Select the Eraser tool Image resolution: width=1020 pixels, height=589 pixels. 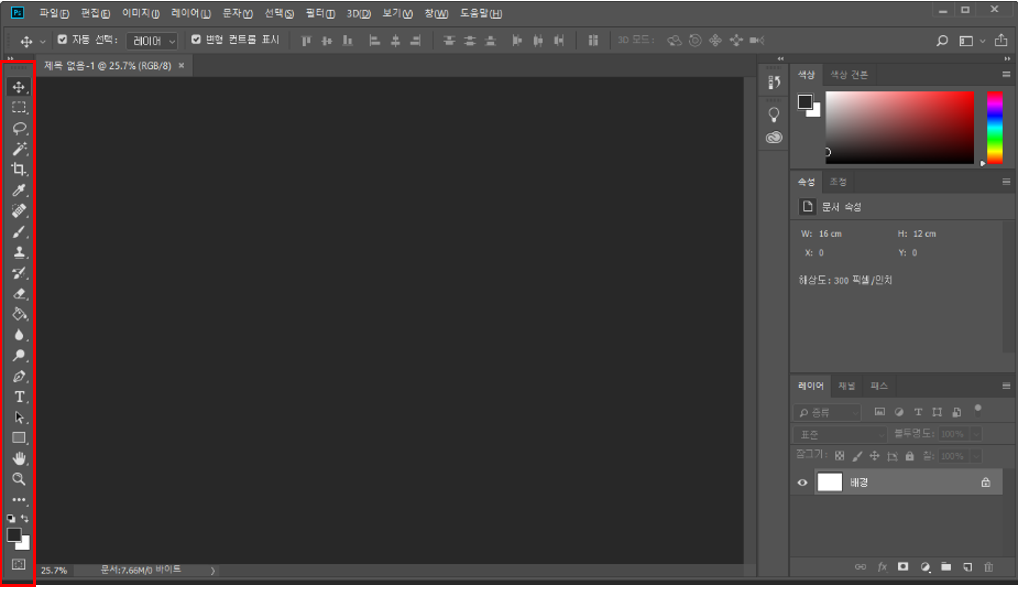(19, 294)
